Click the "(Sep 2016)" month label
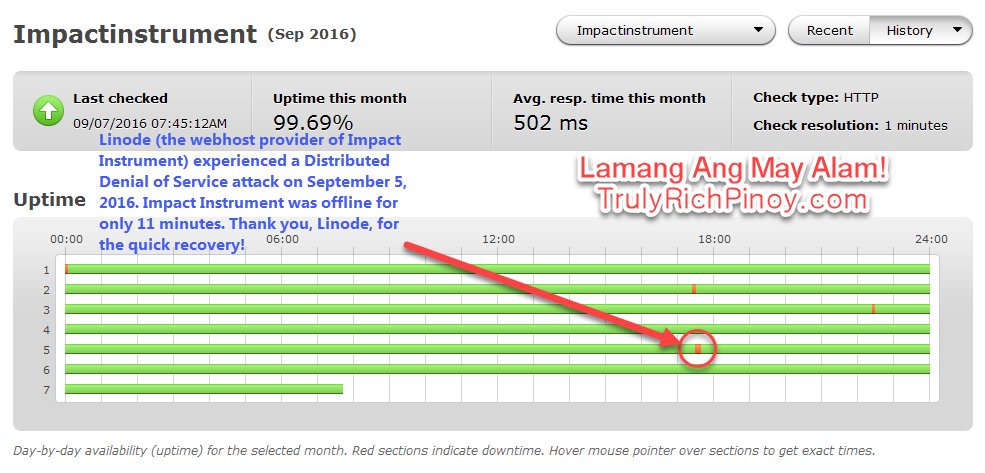 coord(312,35)
